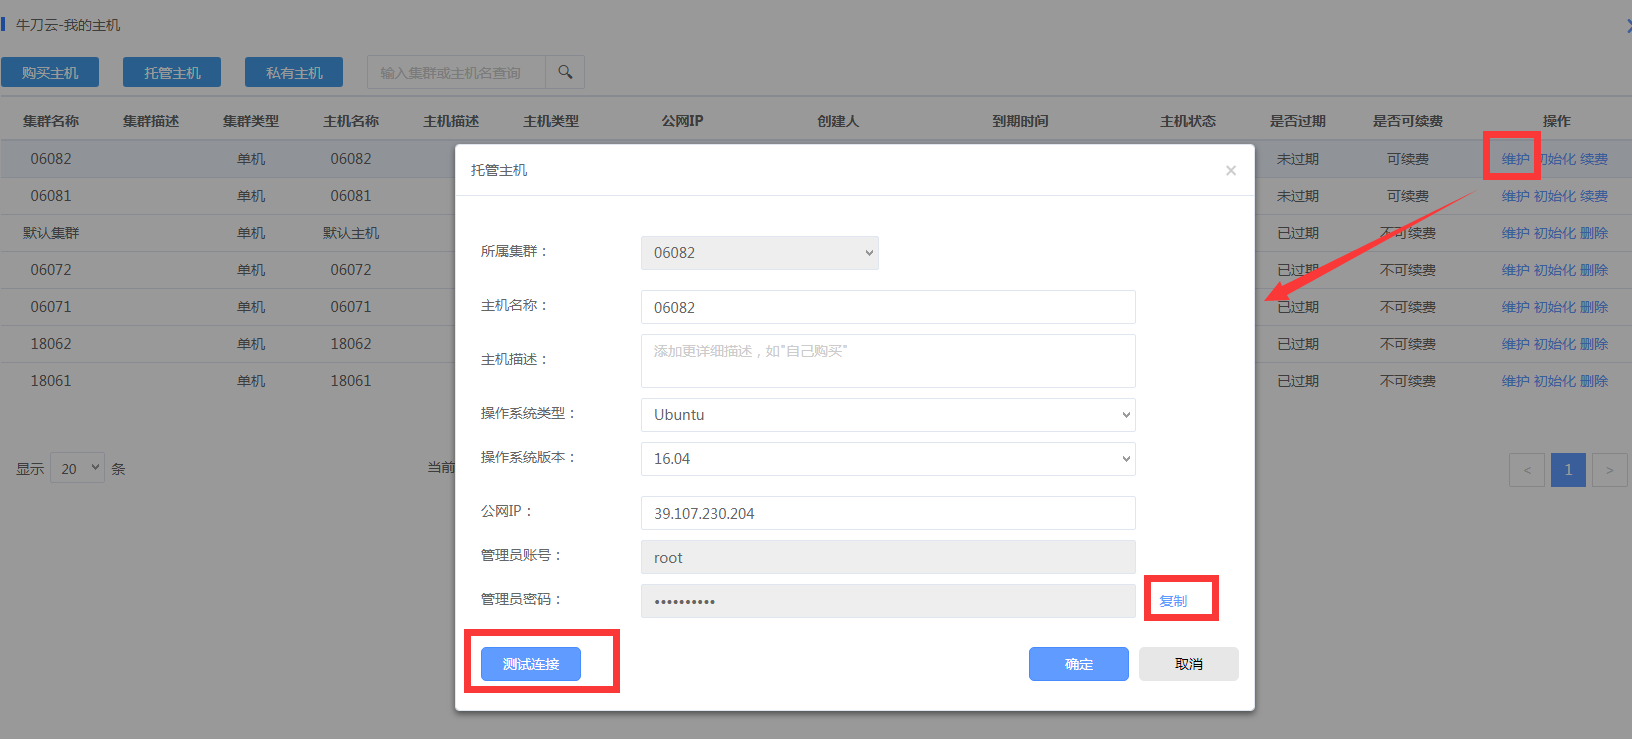This screenshot has height=739, width=1632.
Task: Expand the 操作系统类型 Ubuntu dropdown
Action: tap(888, 415)
